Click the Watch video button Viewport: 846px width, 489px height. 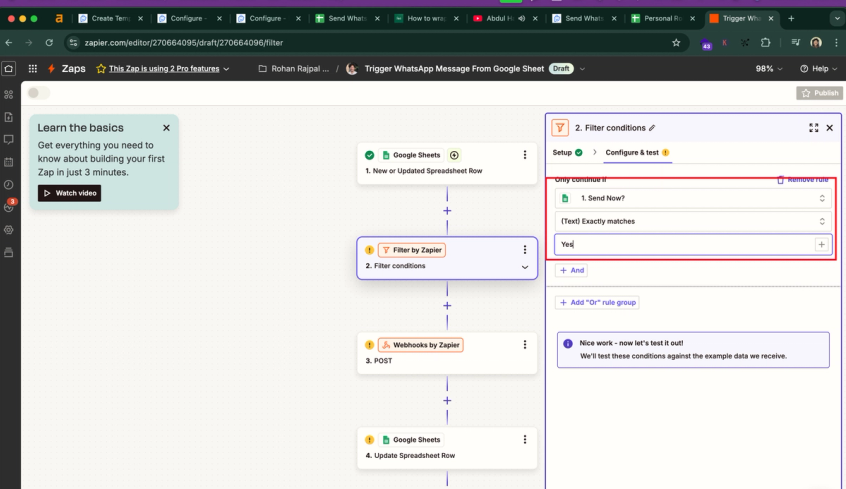[70, 193]
